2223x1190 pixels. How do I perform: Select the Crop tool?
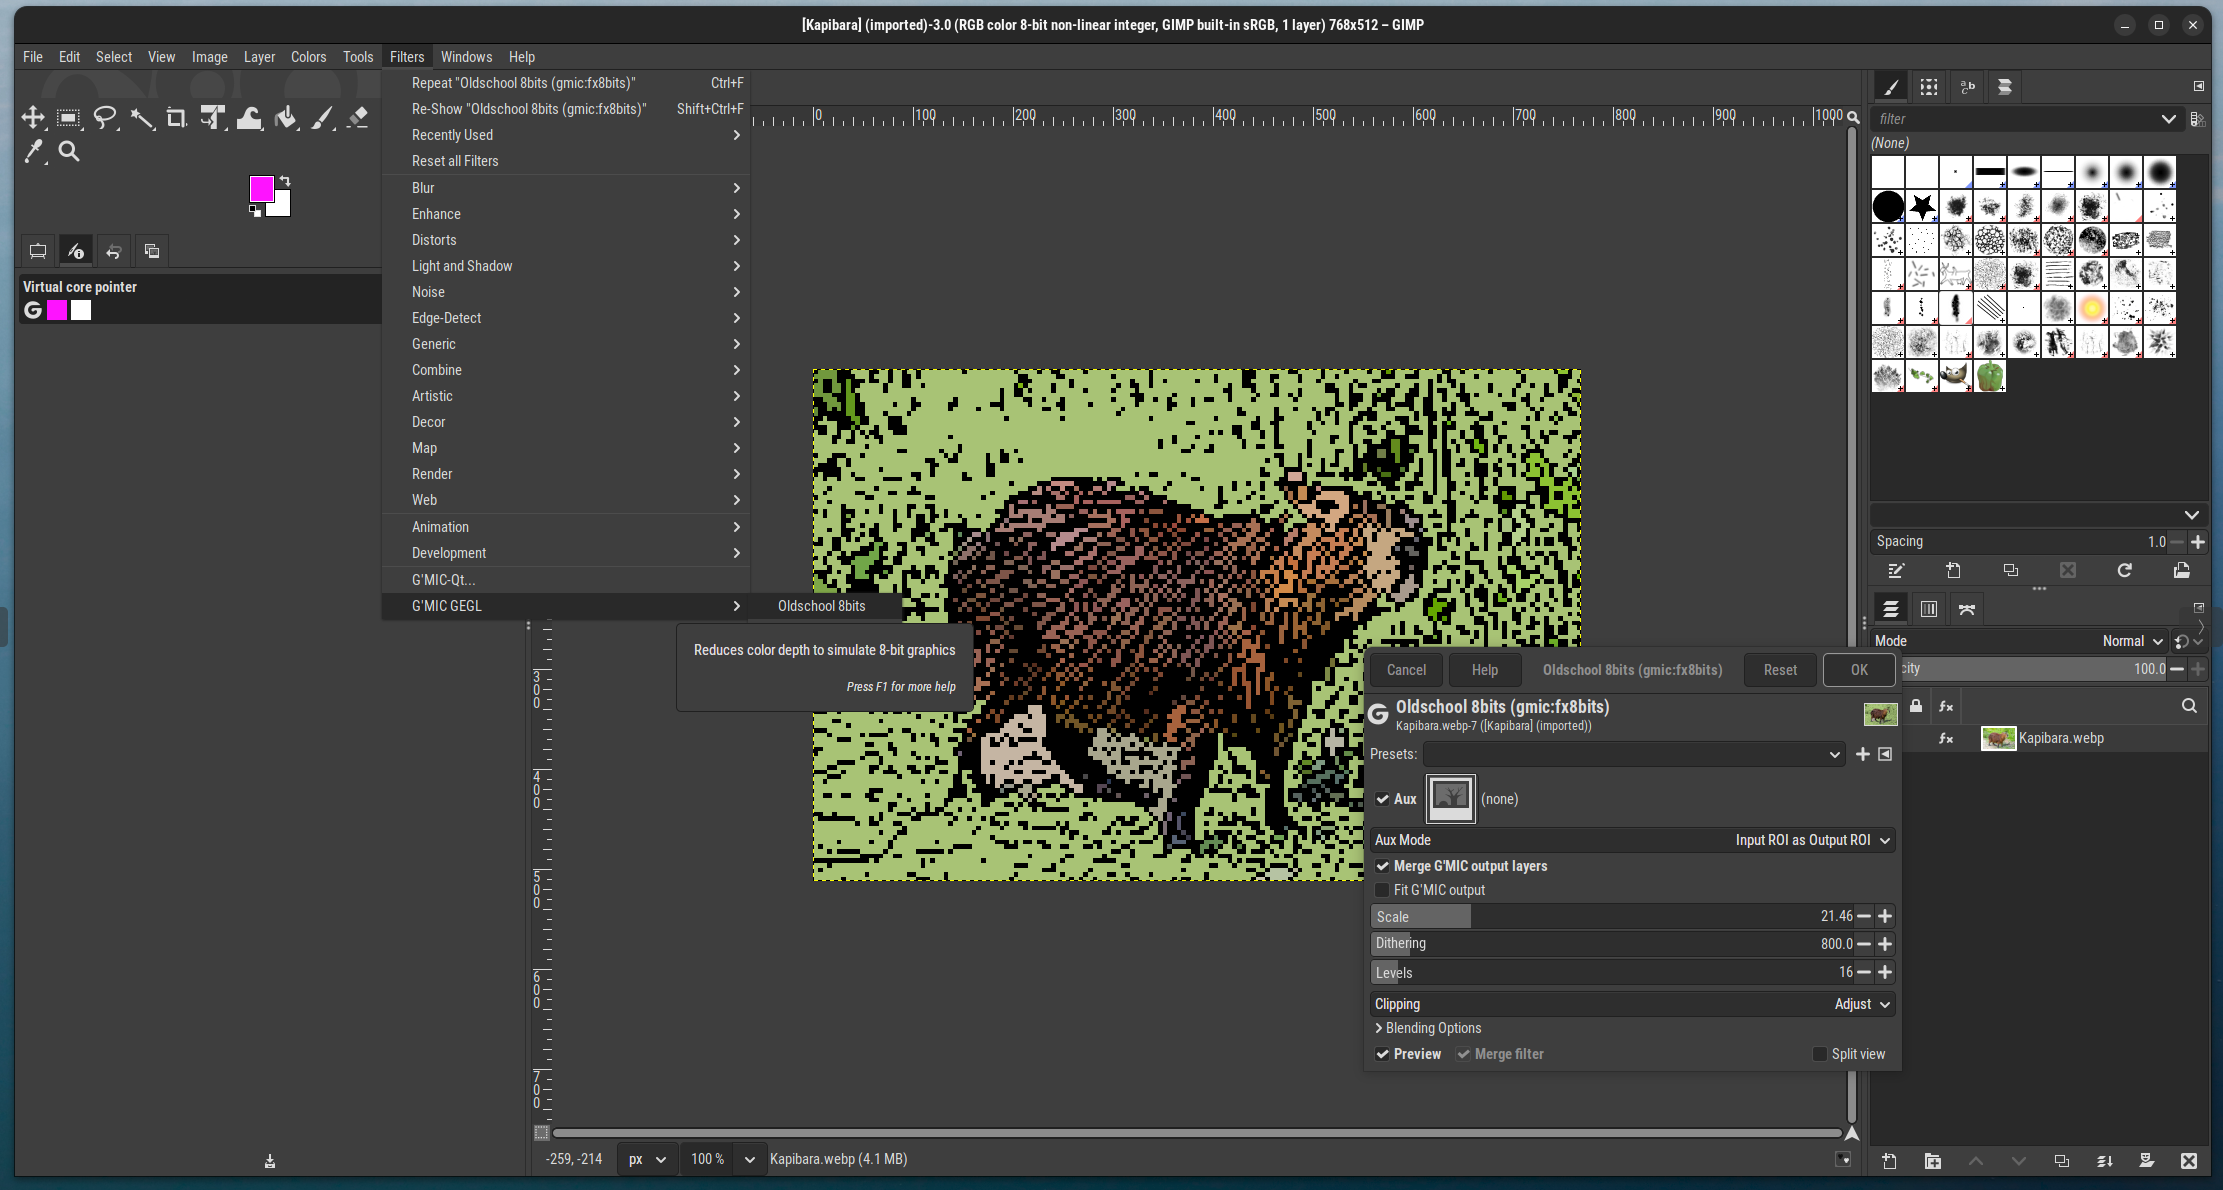pos(176,118)
